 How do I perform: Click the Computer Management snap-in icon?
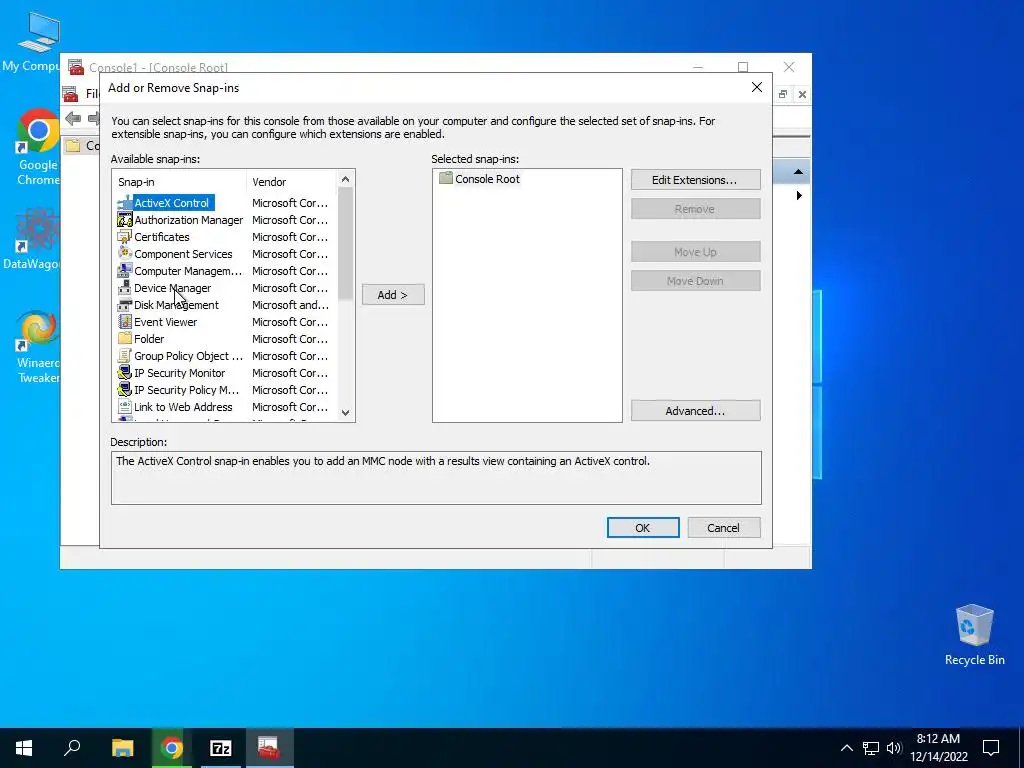[x=124, y=271]
